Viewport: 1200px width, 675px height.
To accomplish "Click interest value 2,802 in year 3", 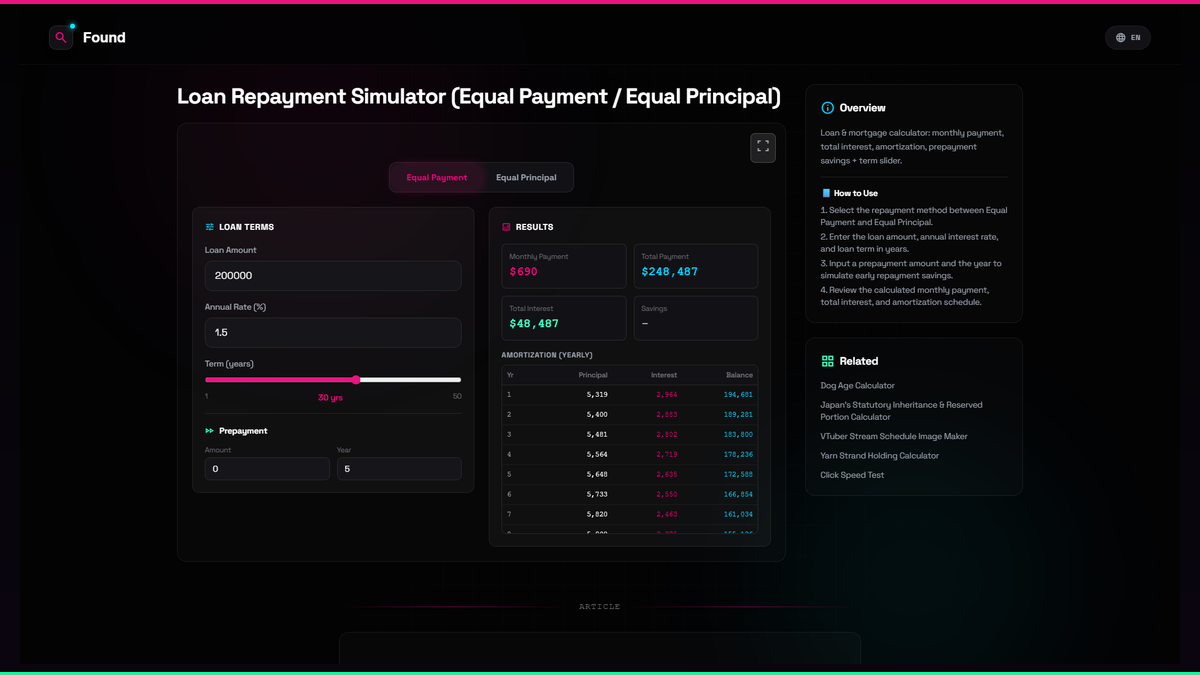I will (667, 435).
